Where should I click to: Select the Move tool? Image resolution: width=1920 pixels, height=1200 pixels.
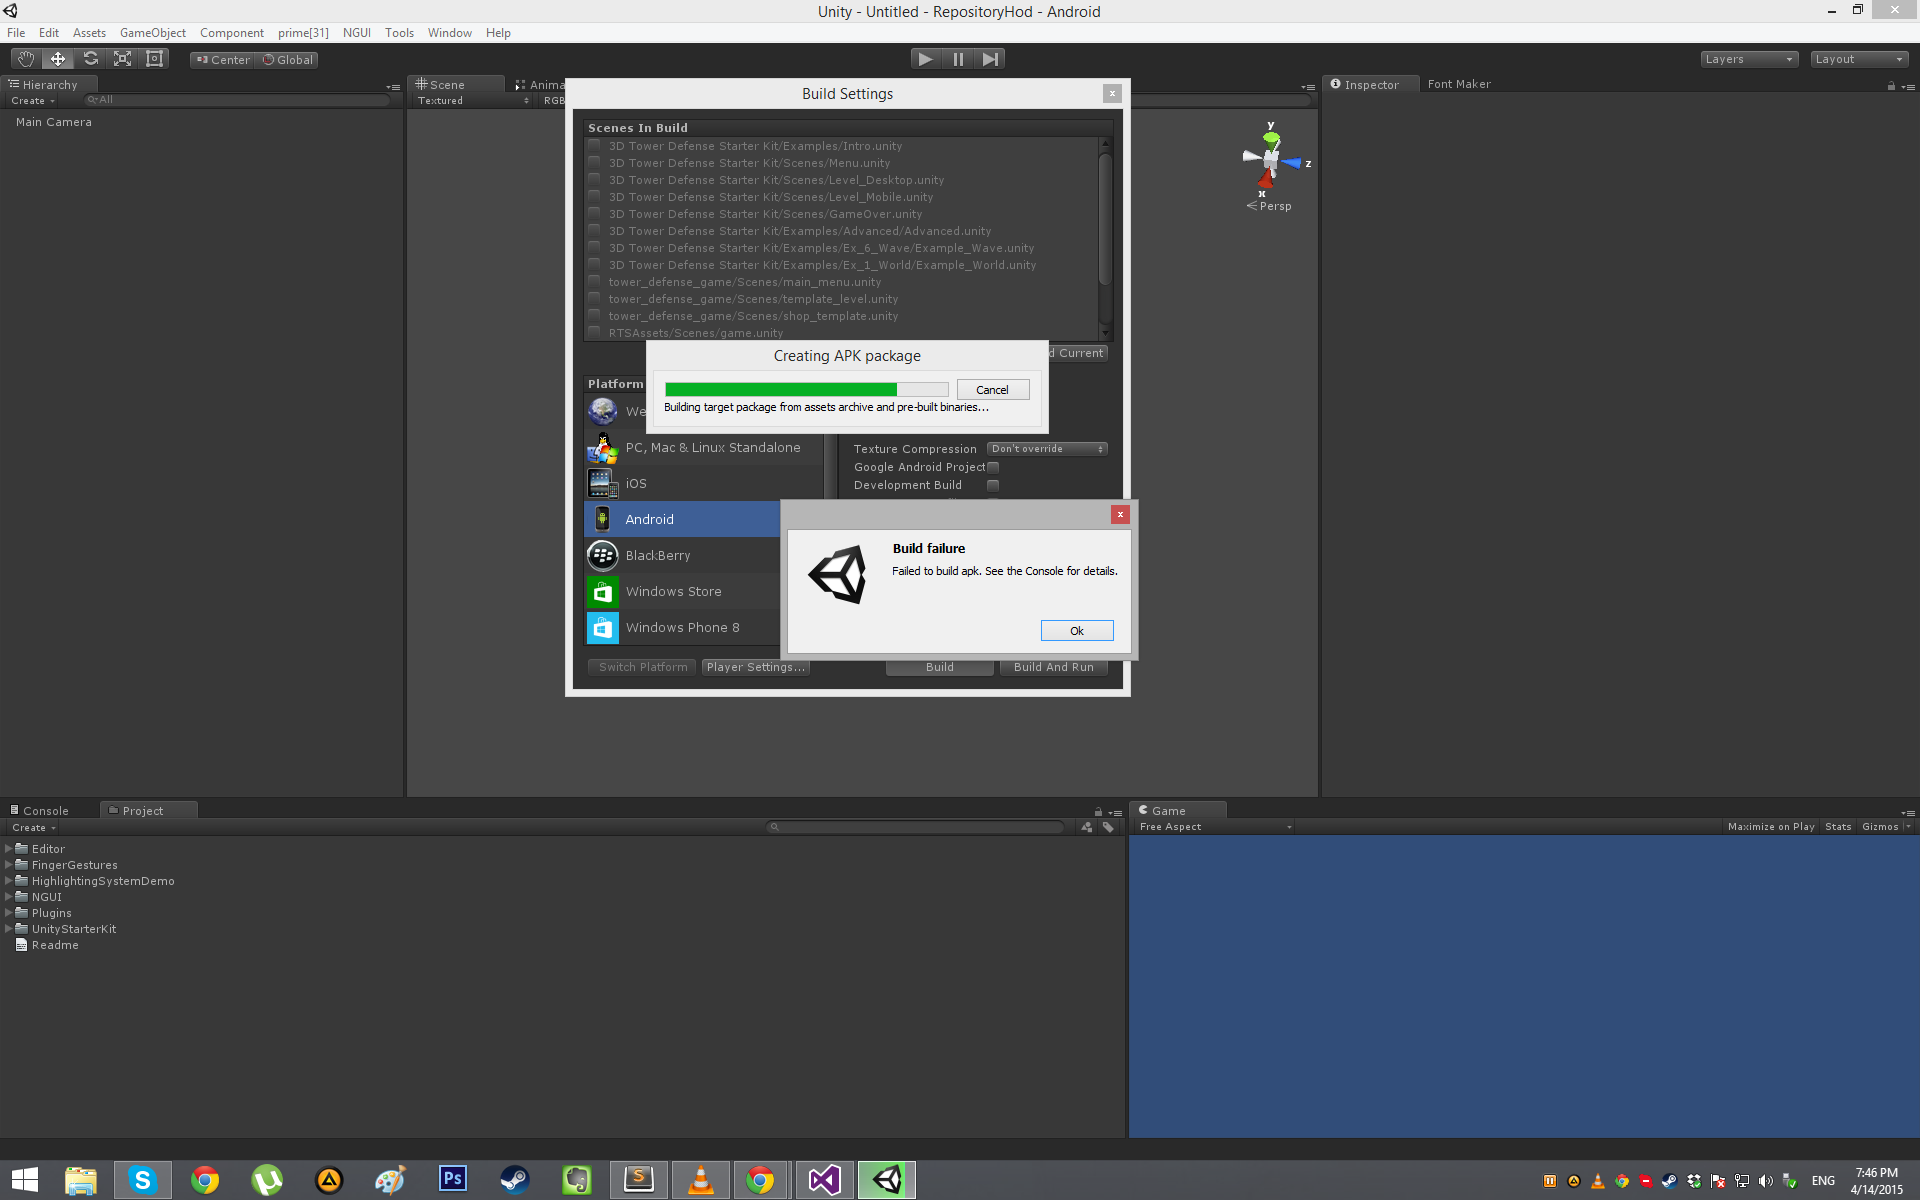tap(58, 59)
